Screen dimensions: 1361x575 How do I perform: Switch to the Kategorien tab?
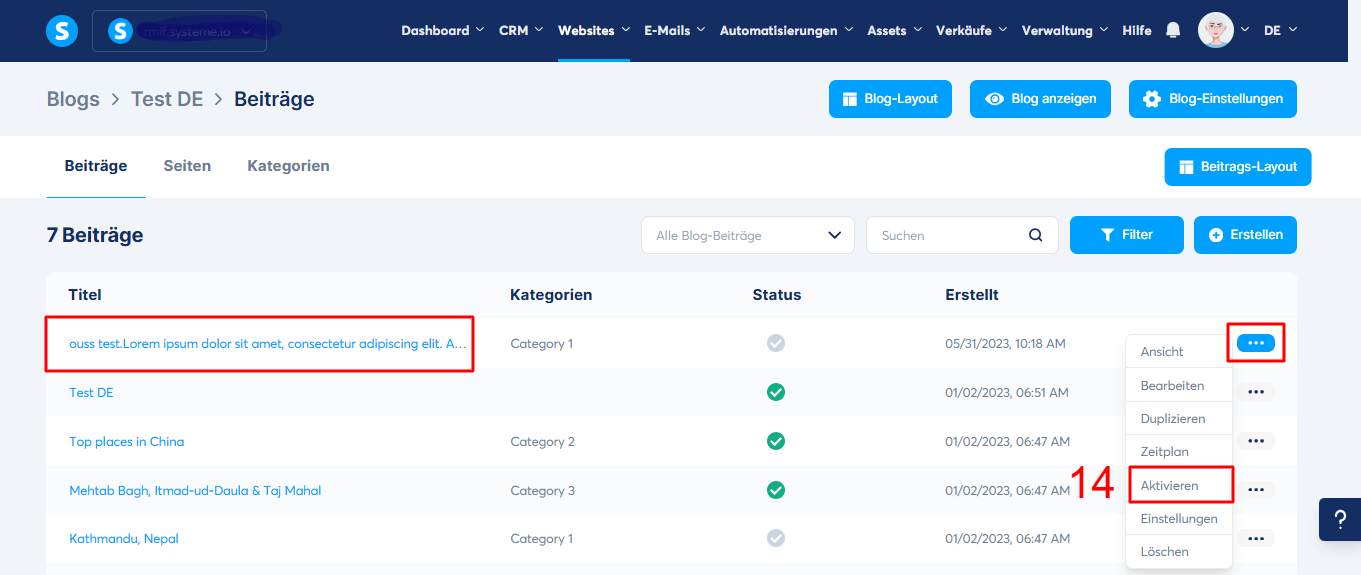pos(288,166)
